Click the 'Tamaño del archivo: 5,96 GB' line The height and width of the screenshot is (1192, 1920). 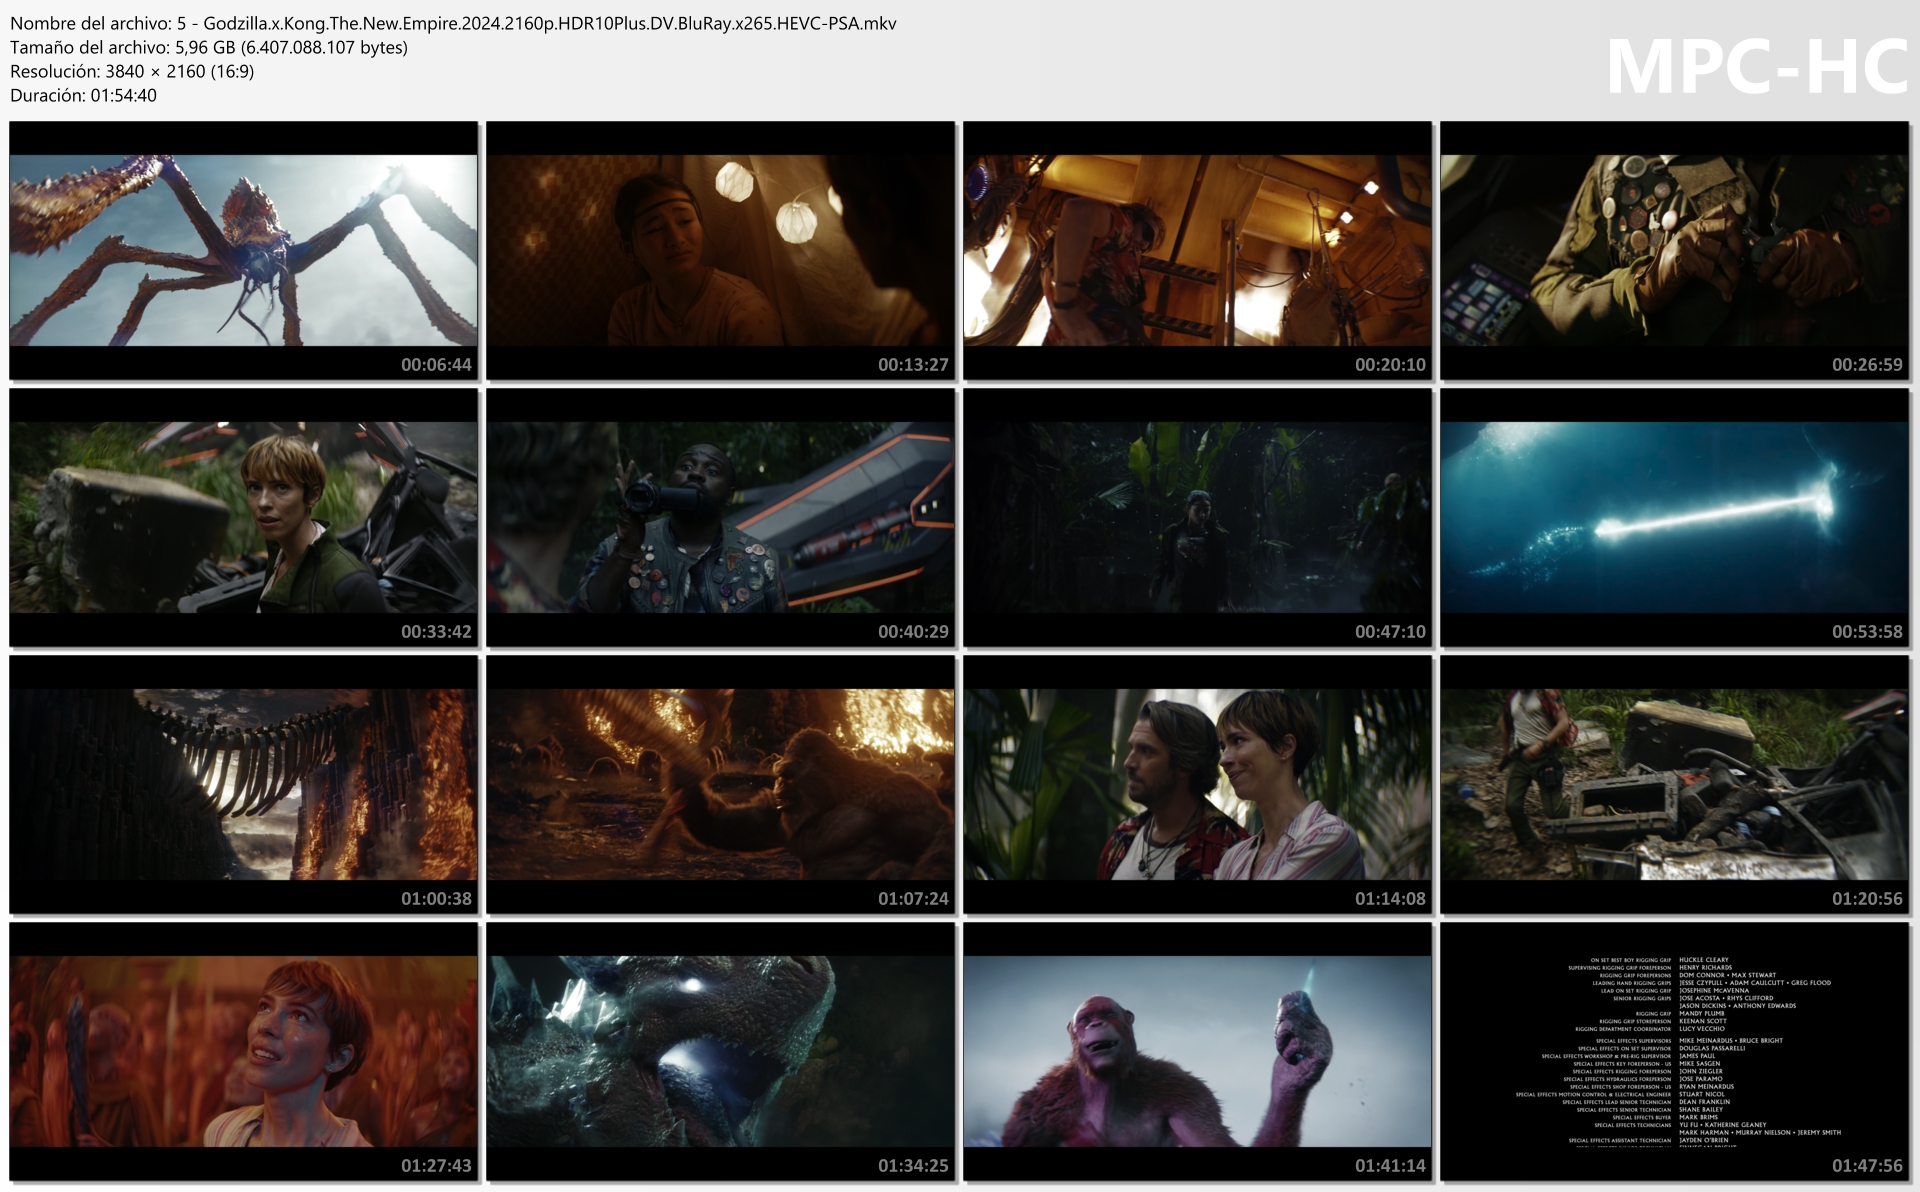[209, 47]
